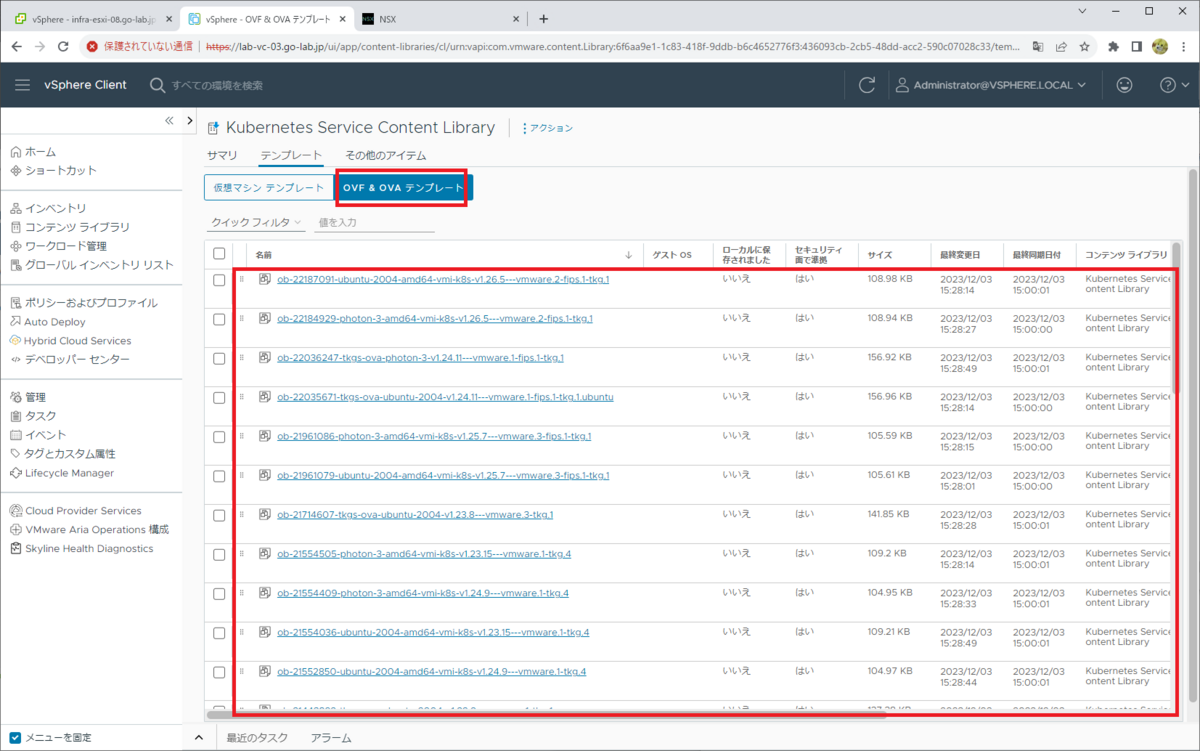Sort by 最終変更日 column header
The image size is (1200, 751).
coord(961,255)
